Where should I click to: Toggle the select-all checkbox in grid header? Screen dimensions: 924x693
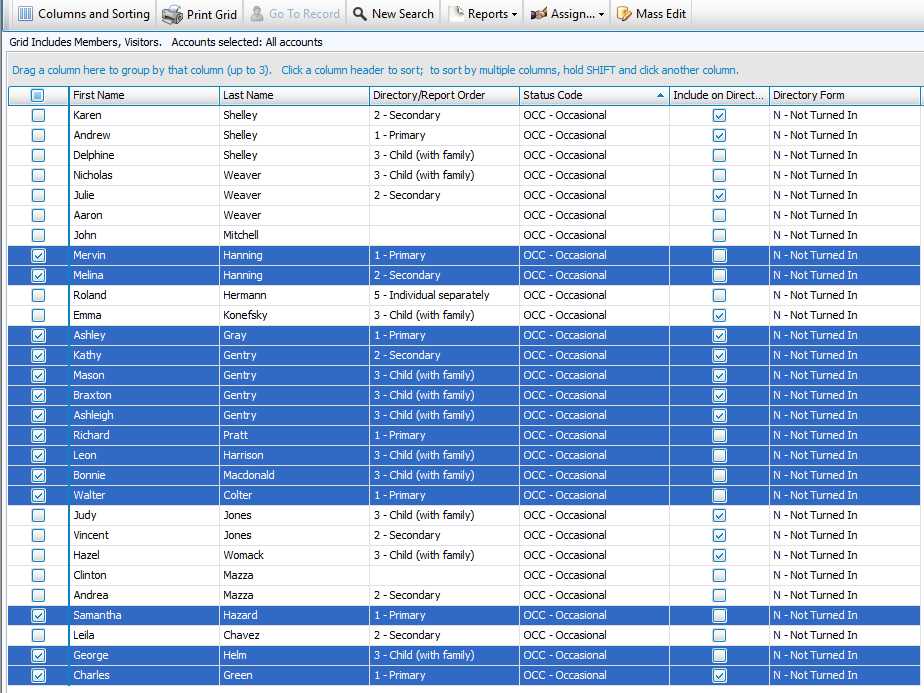38,96
